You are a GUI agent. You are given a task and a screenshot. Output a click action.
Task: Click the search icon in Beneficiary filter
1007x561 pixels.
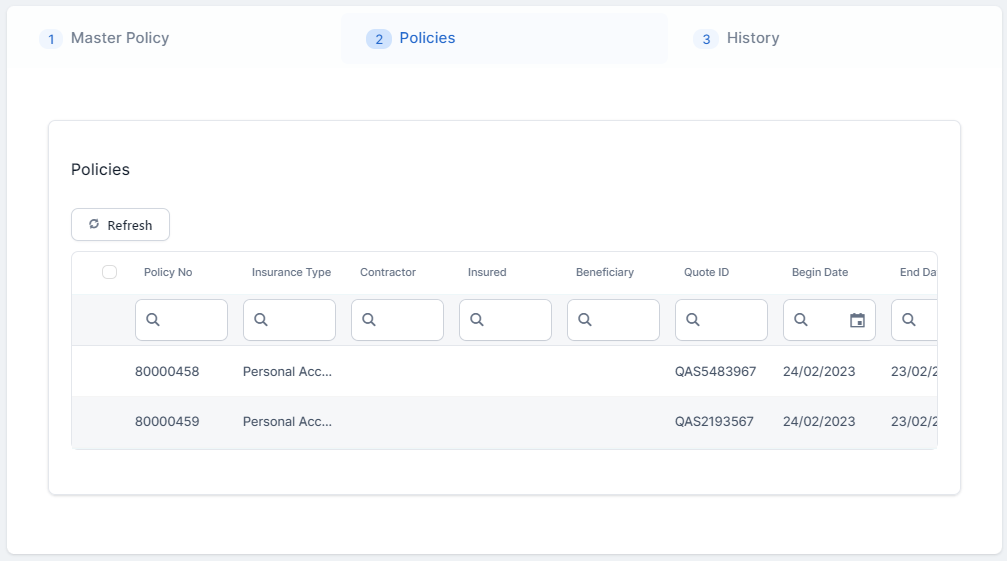click(585, 320)
